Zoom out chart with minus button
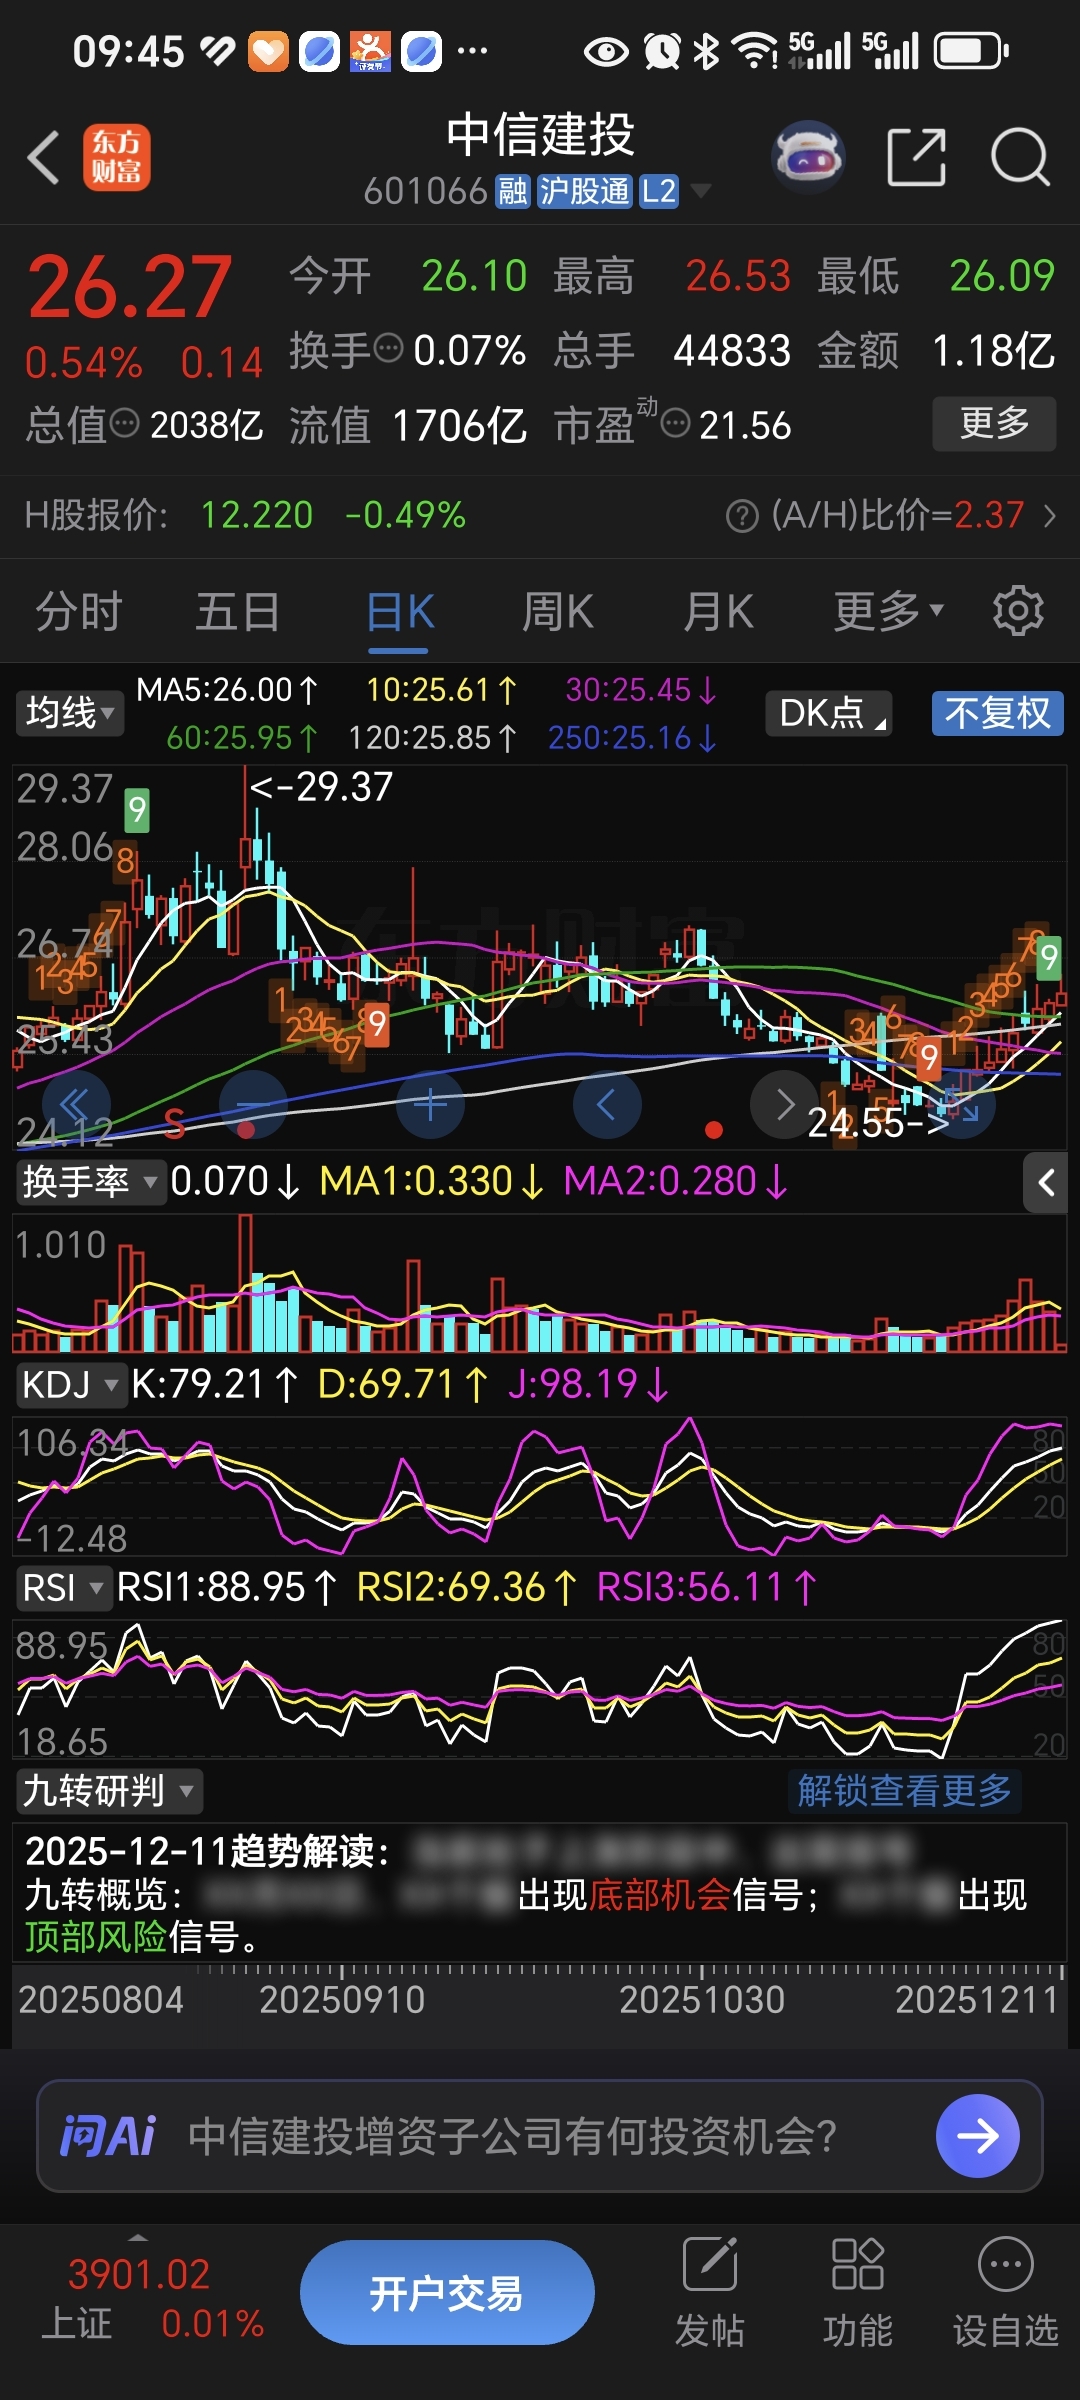This screenshot has width=1080, height=2400. tap(253, 1105)
